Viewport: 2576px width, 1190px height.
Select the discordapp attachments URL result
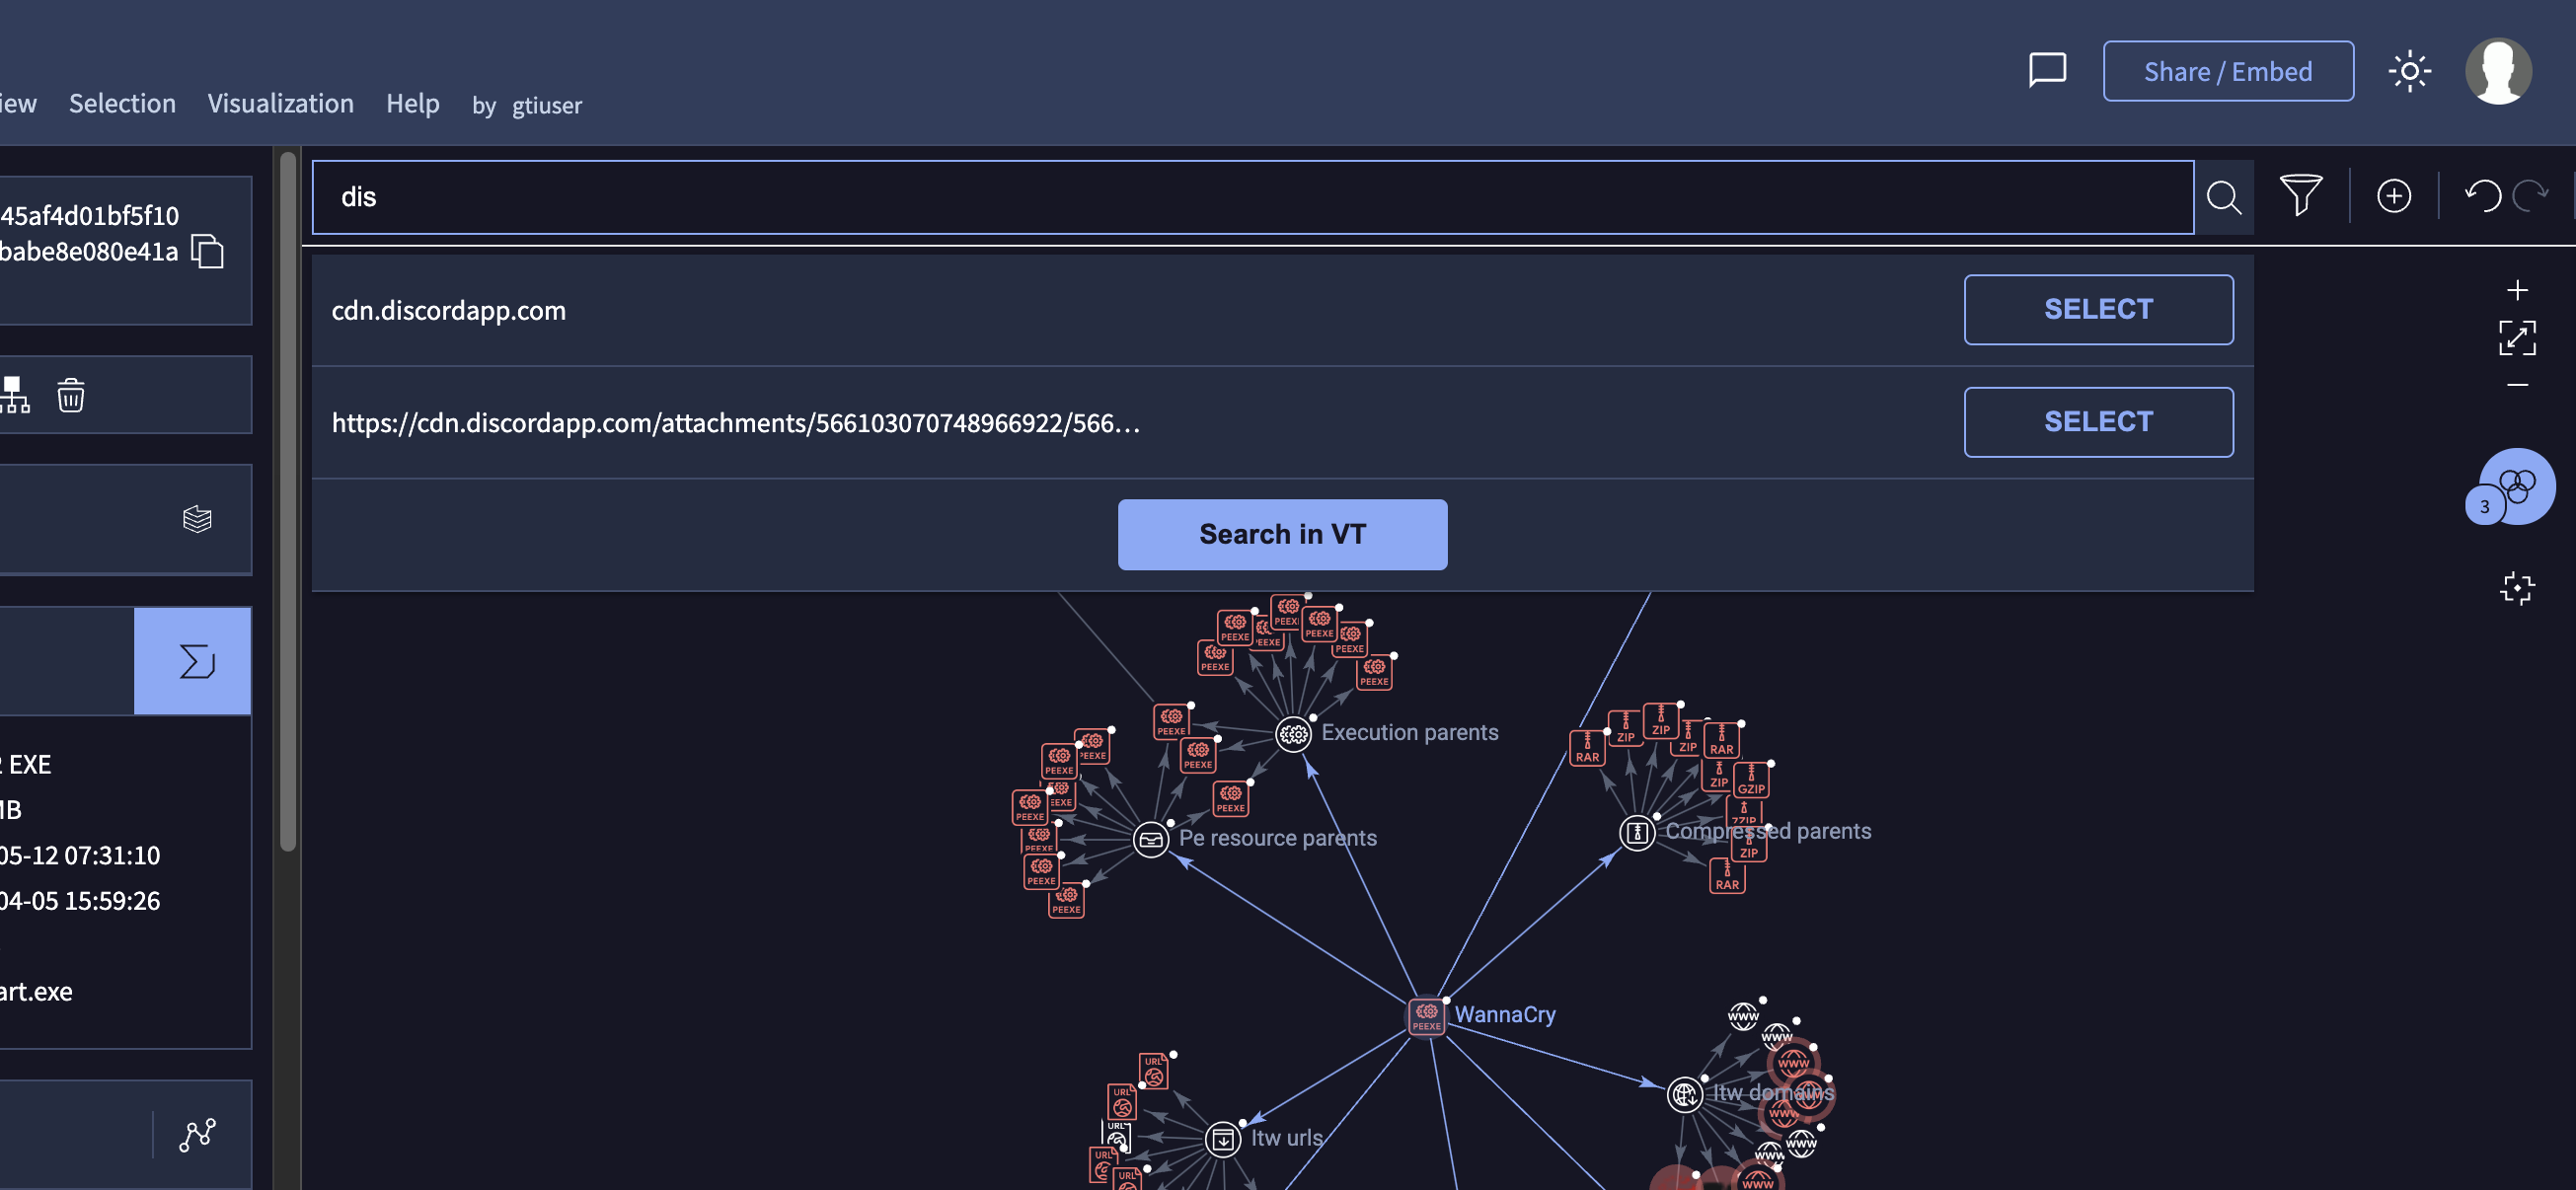(x=2098, y=422)
